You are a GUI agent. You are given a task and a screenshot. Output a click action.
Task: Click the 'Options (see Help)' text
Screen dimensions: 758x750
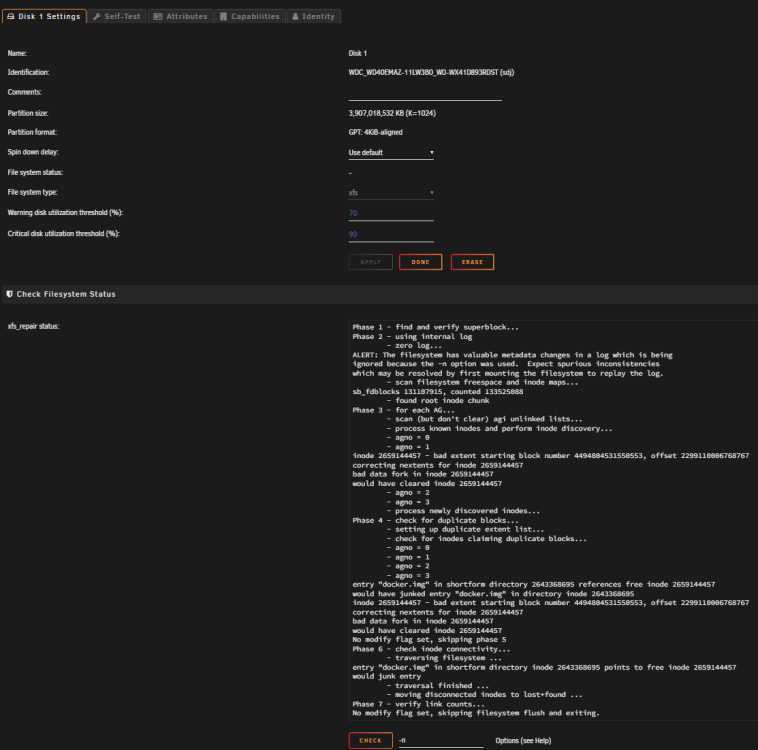tap(523, 740)
